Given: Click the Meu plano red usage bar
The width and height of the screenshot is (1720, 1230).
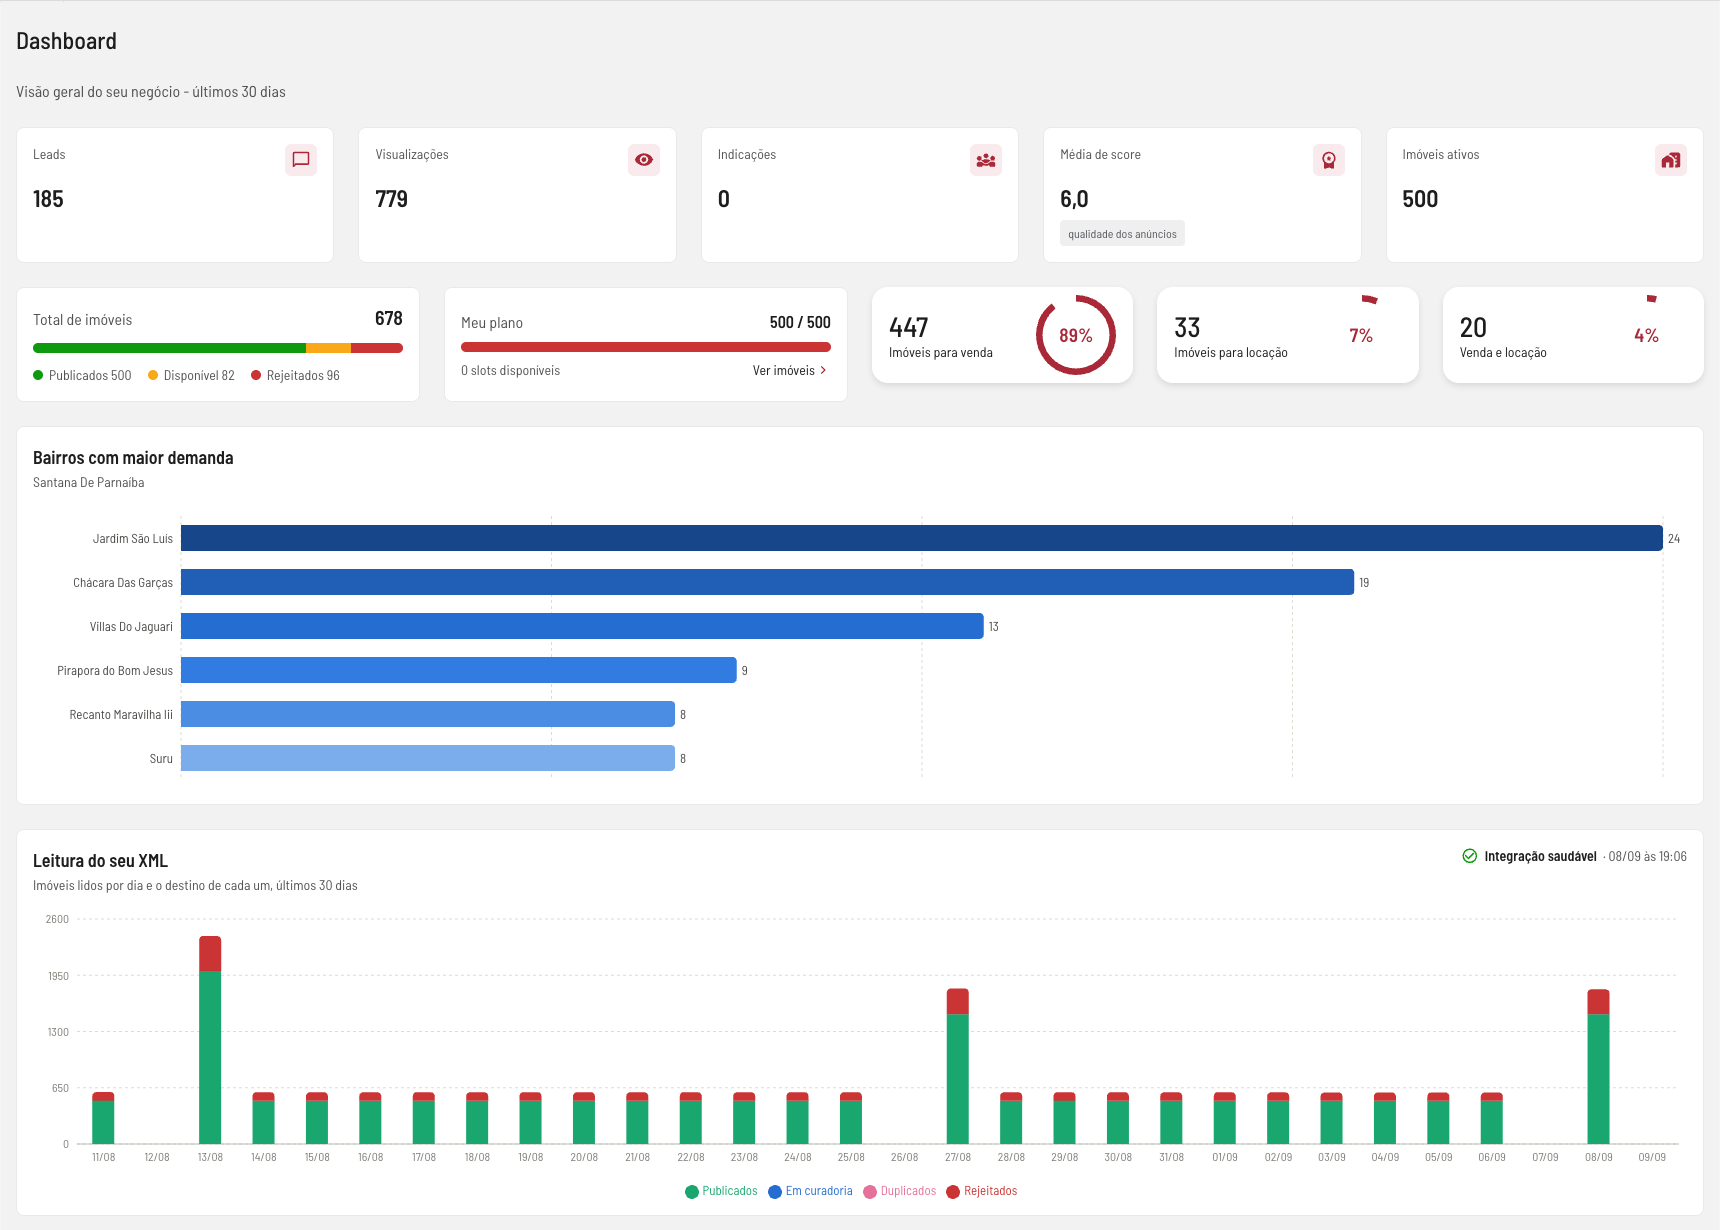Looking at the screenshot, I should [646, 347].
